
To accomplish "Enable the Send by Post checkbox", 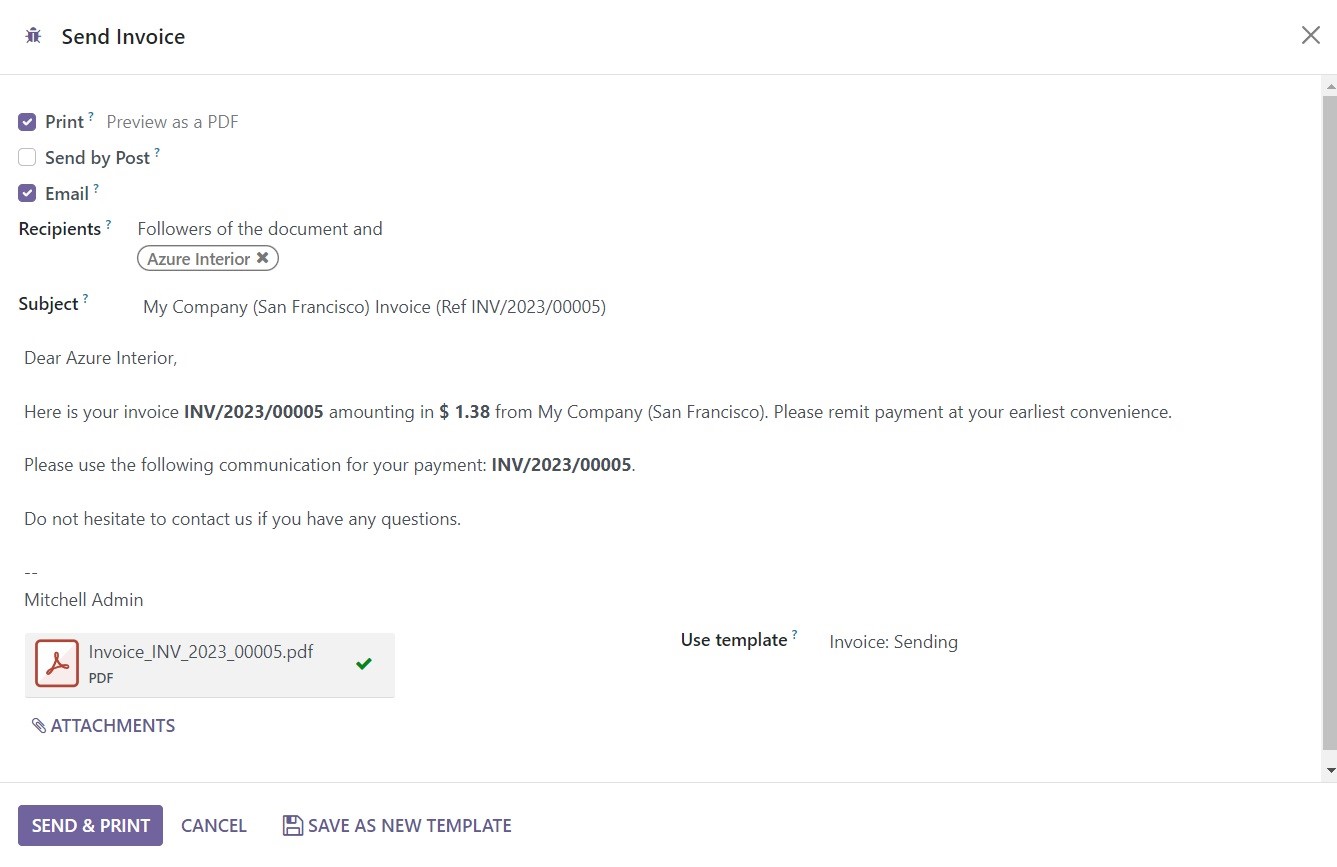I will coord(27,157).
